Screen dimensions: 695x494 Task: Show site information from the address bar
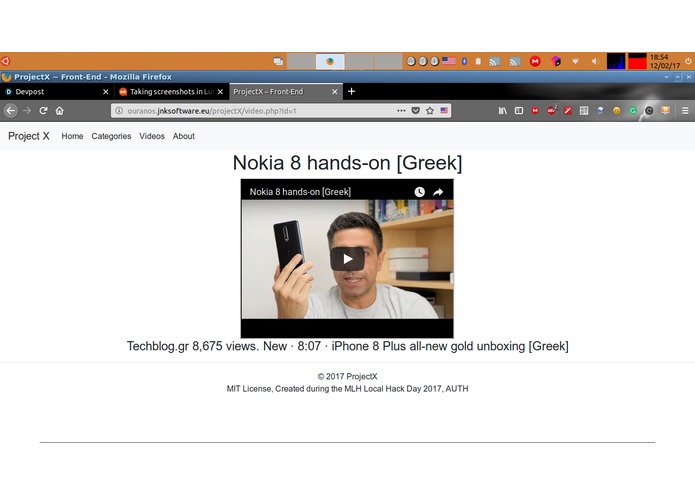coord(119,111)
